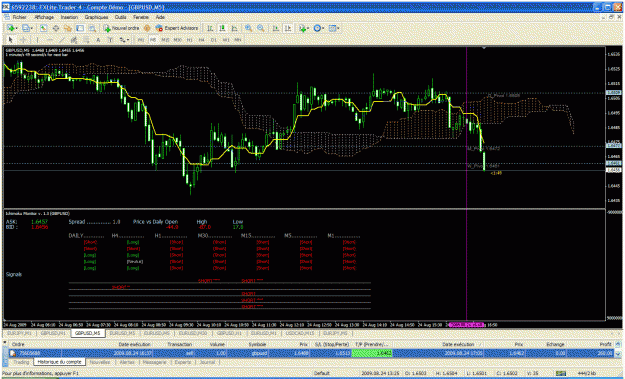Open the Trading terminal tab

pyautogui.click(x=22, y=362)
